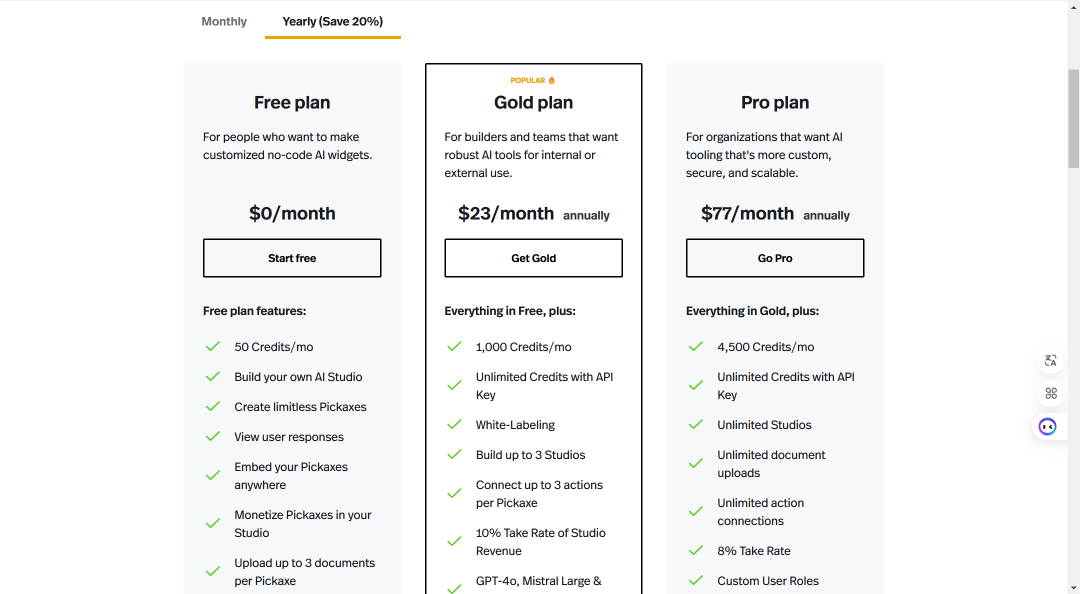The height and width of the screenshot is (594, 1080).
Task: Click checkmark beside Custom User Roles
Action: [696, 580]
